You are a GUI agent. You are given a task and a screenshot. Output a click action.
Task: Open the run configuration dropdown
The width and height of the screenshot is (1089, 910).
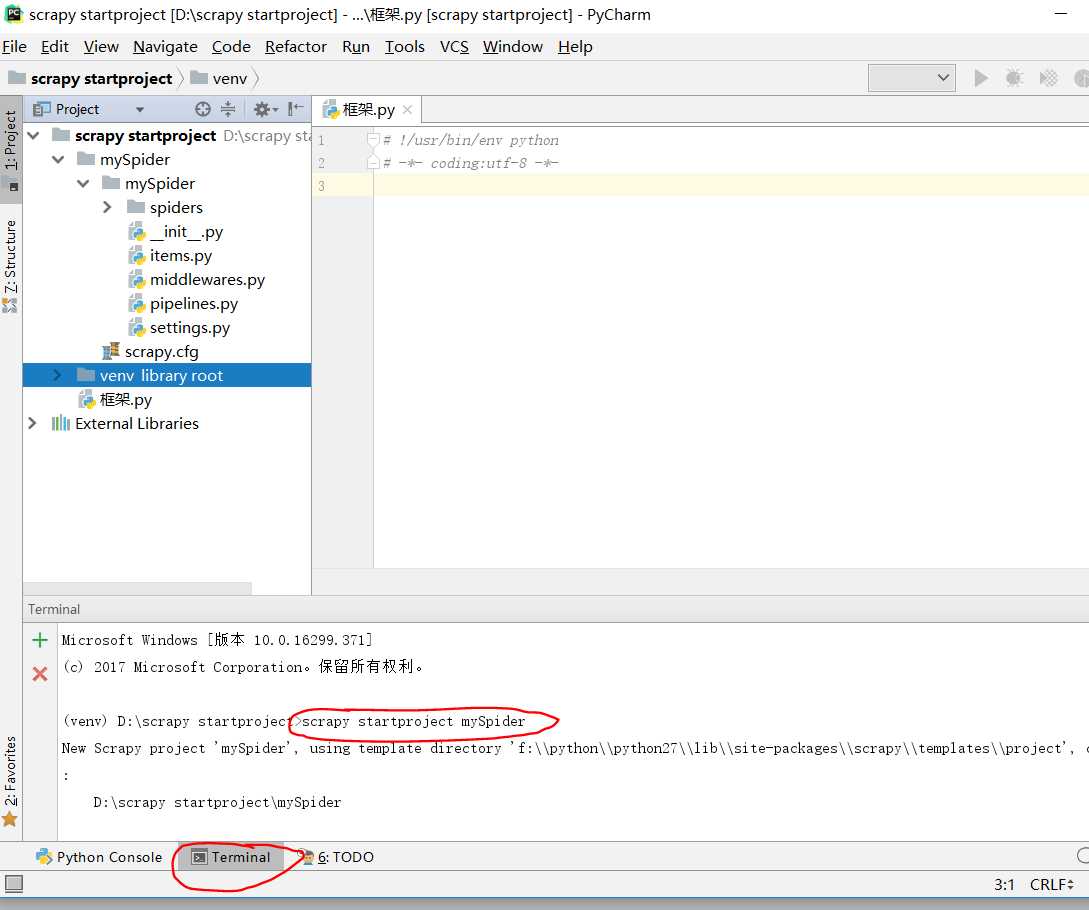tap(912, 78)
